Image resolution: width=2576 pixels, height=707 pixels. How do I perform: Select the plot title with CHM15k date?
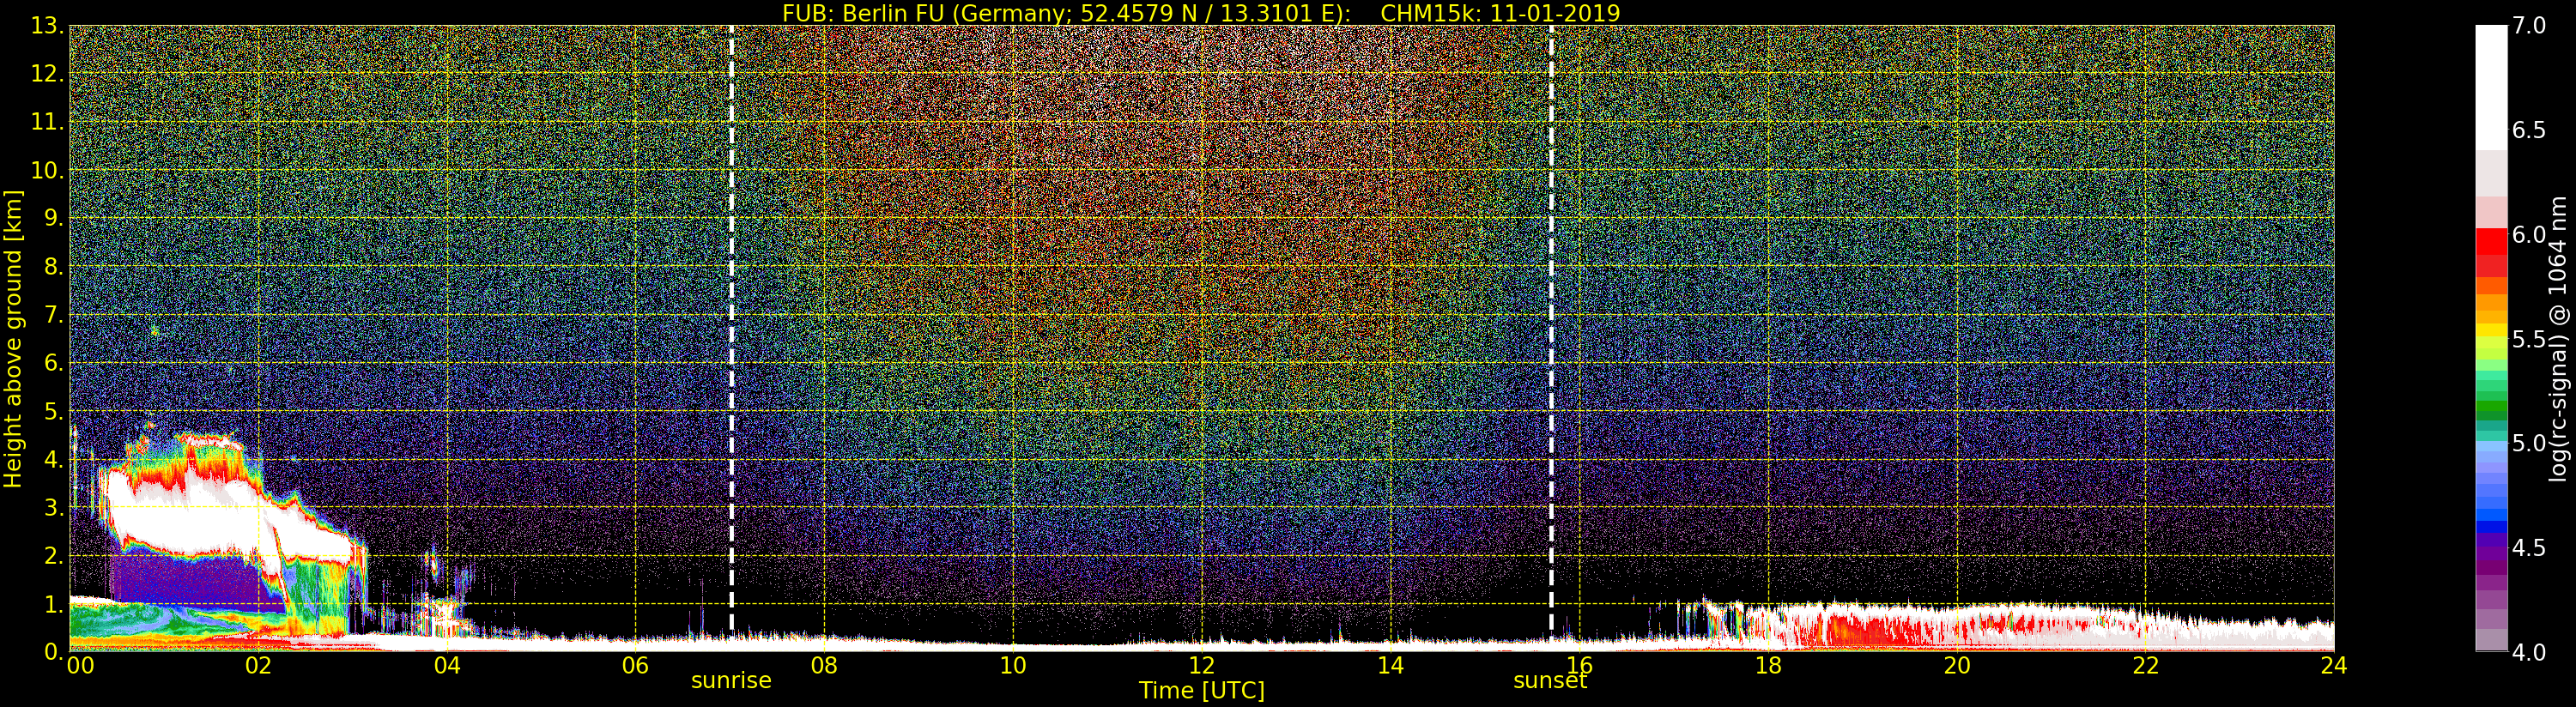coord(1200,13)
